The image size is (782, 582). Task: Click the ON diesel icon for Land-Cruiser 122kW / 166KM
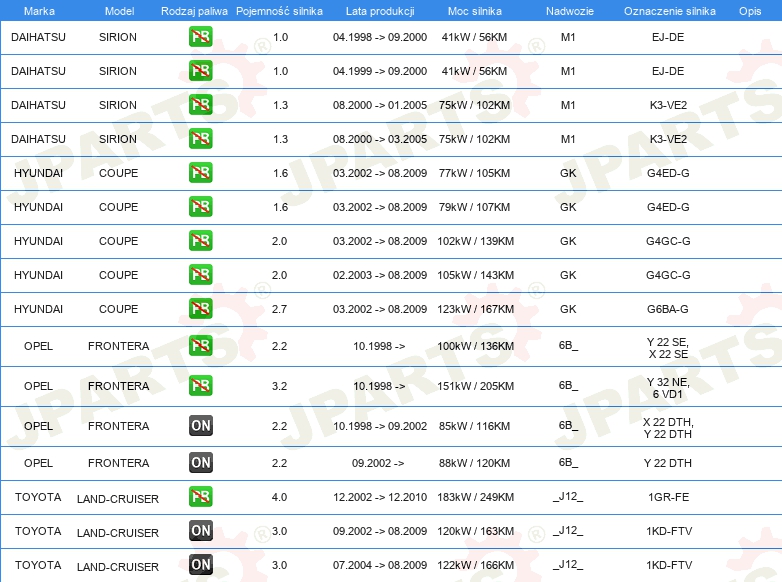click(x=200, y=565)
